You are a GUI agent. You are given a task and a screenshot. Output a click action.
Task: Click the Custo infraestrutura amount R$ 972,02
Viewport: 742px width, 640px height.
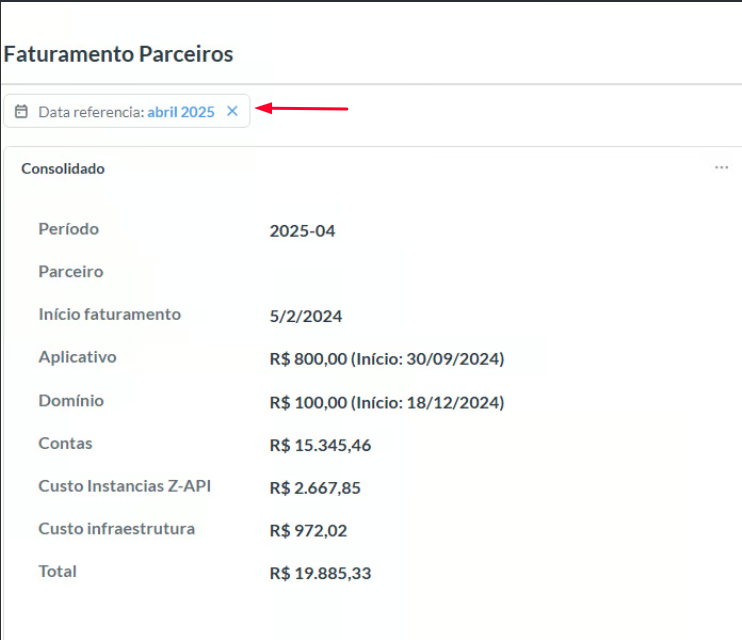coord(308,530)
